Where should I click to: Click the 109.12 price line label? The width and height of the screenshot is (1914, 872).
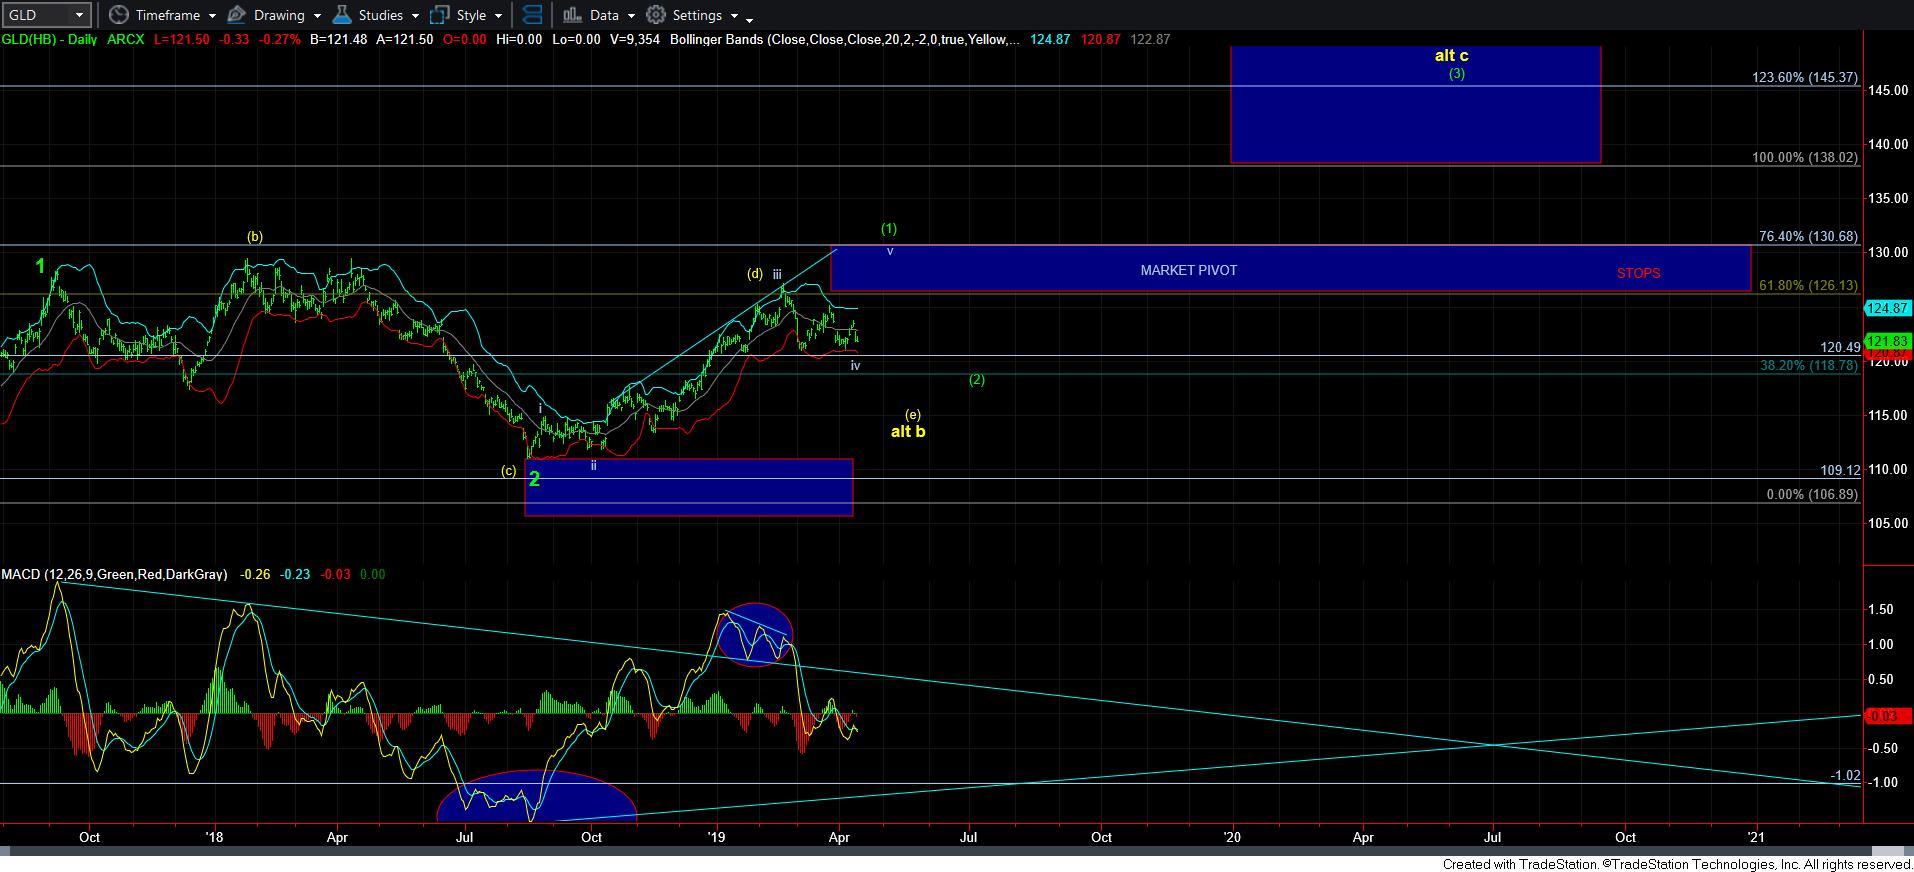coord(1840,470)
